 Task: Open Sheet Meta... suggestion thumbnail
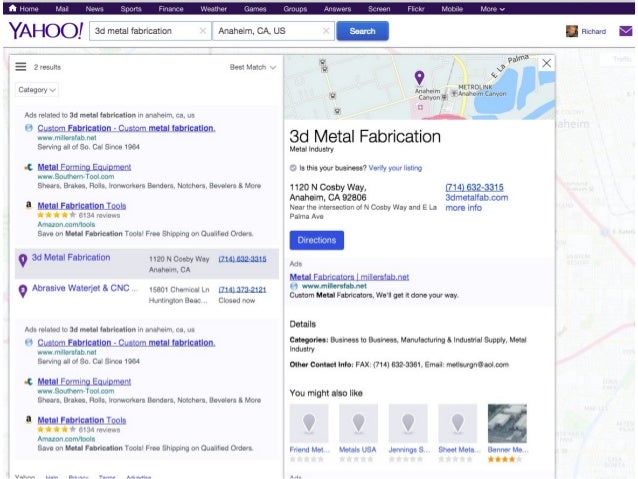click(457, 423)
